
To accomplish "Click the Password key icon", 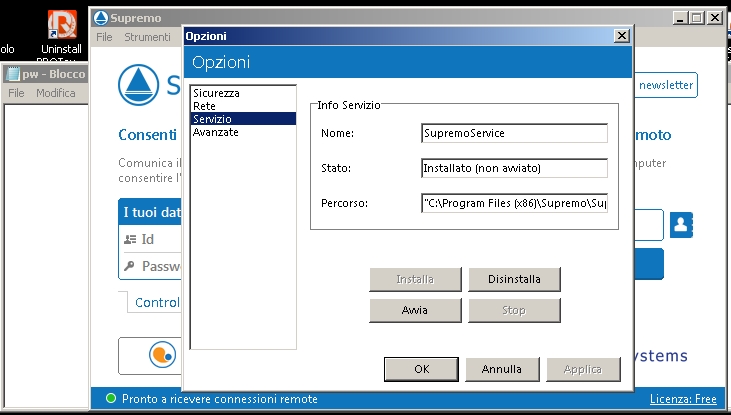I will click(x=129, y=266).
